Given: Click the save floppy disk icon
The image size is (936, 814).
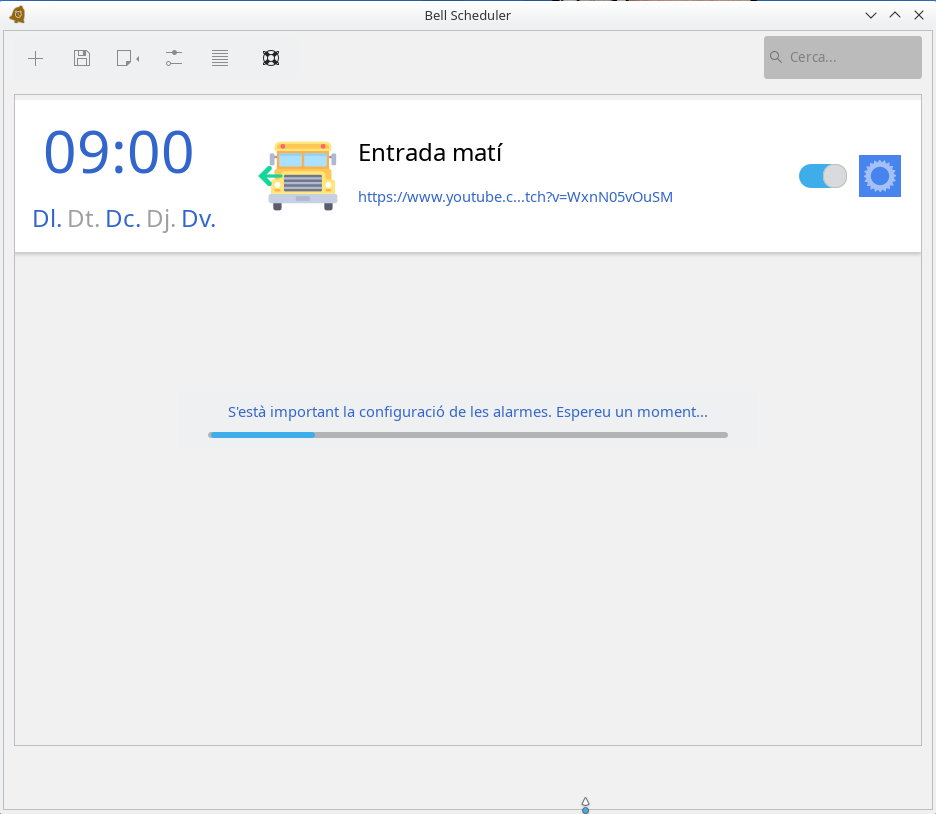Looking at the screenshot, I should pos(82,58).
